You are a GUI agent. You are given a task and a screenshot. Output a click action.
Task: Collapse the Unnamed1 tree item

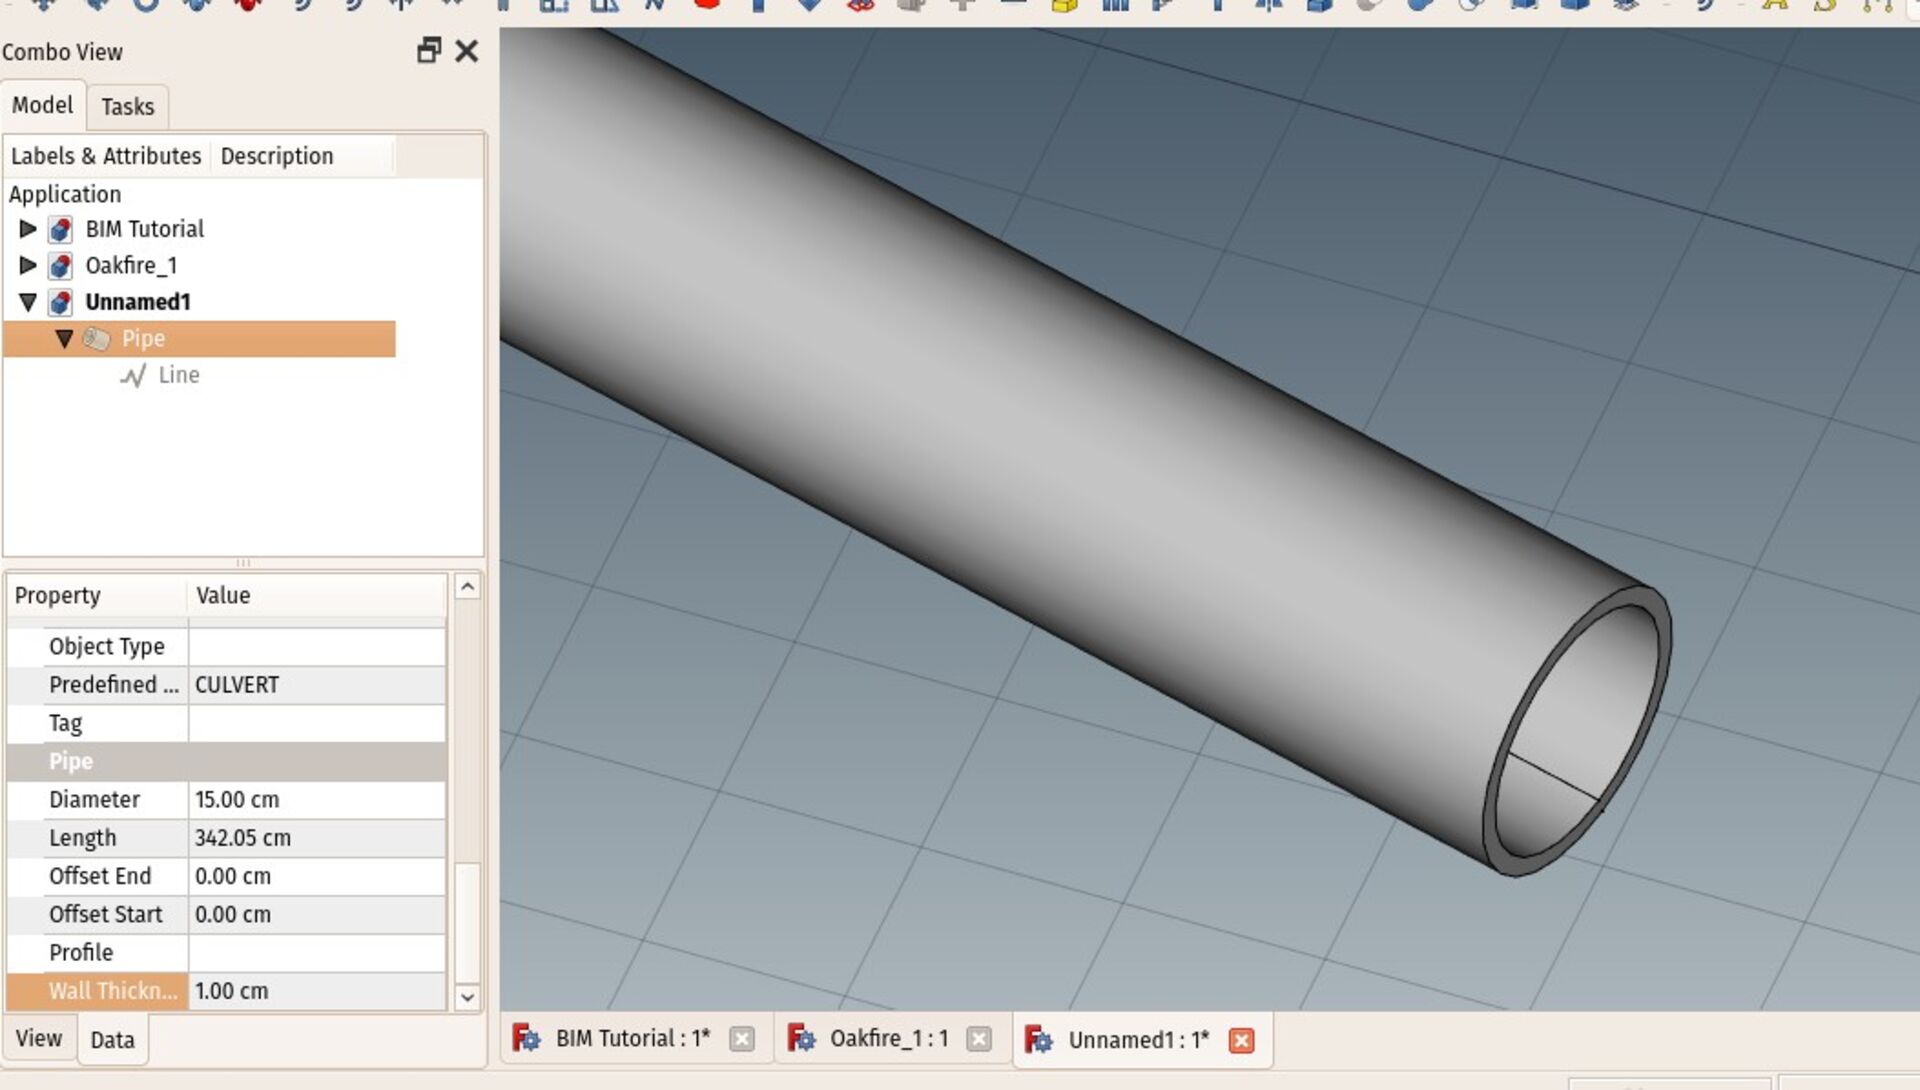(28, 301)
